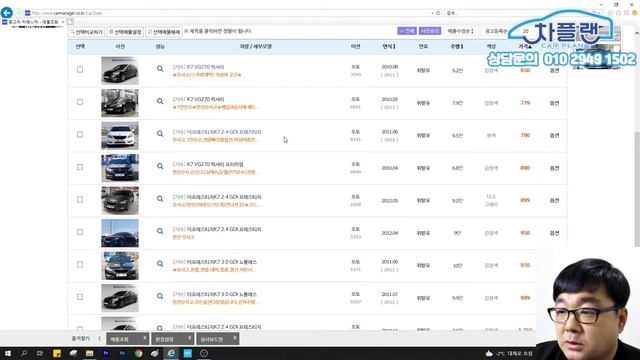Click the 선택매물설정 button
640x360 pixels.
[x=126, y=32]
